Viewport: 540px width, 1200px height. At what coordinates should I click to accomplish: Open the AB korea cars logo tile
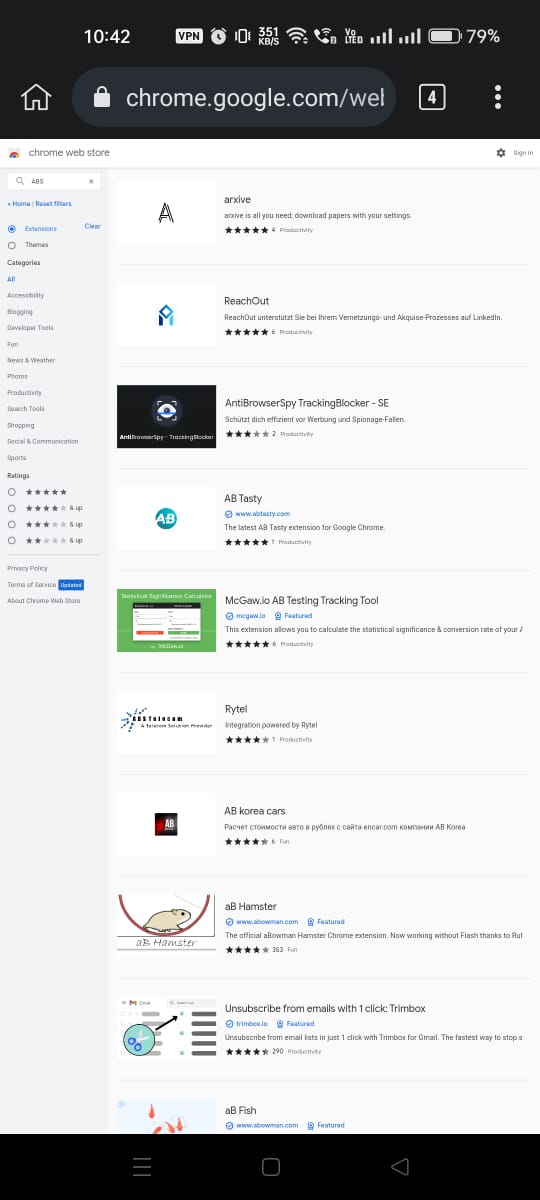pyautogui.click(x=166, y=824)
